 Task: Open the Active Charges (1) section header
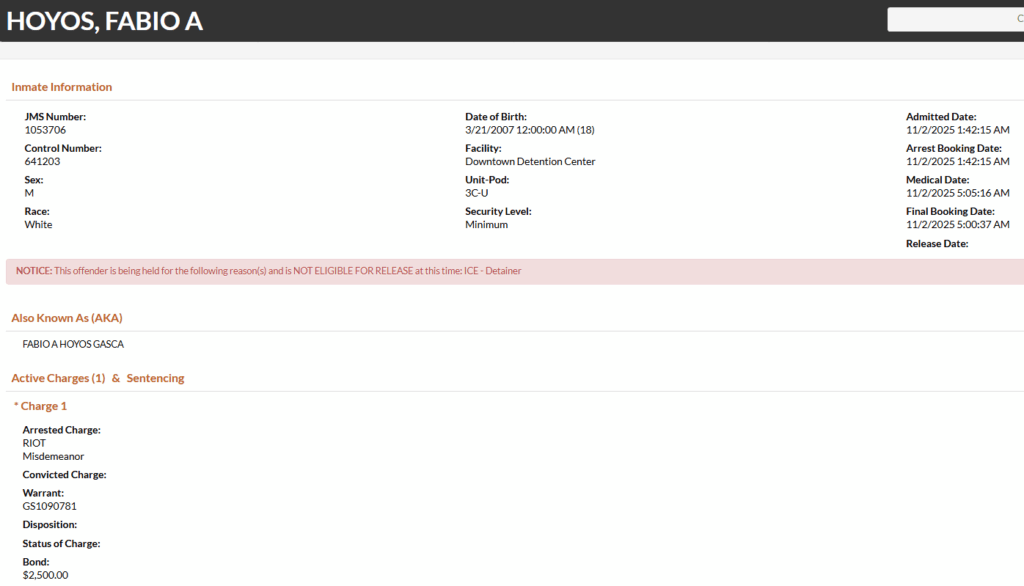pyautogui.click(x=58, y=378)
